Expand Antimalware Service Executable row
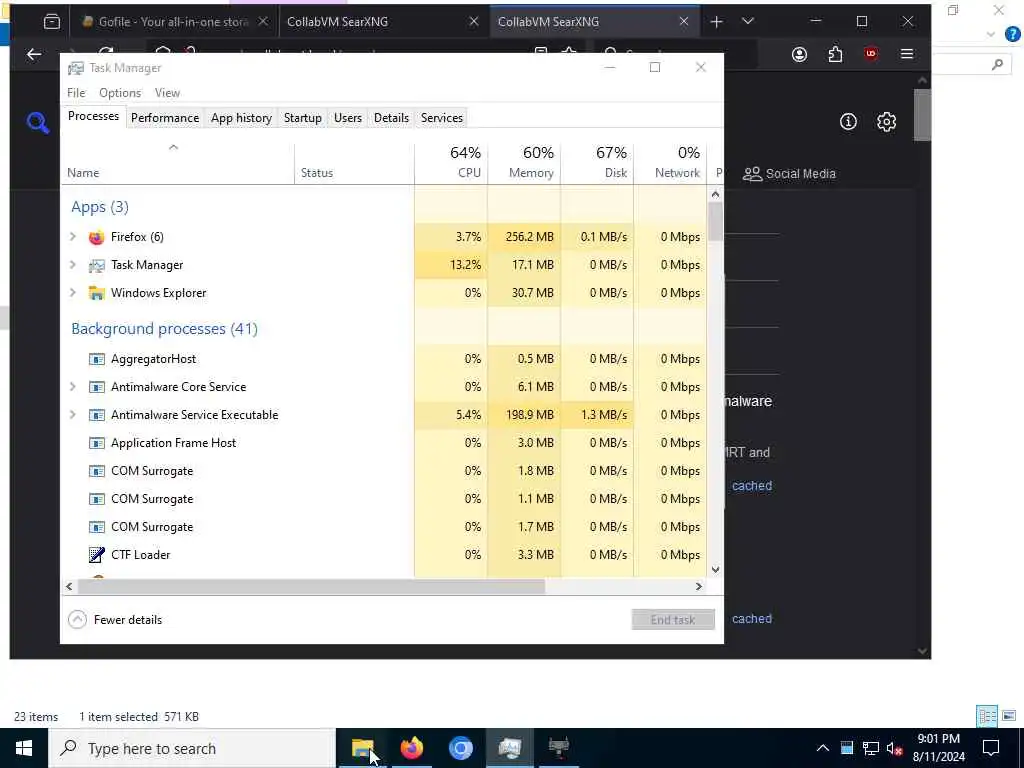The image size is (1024, 768). 73,415
